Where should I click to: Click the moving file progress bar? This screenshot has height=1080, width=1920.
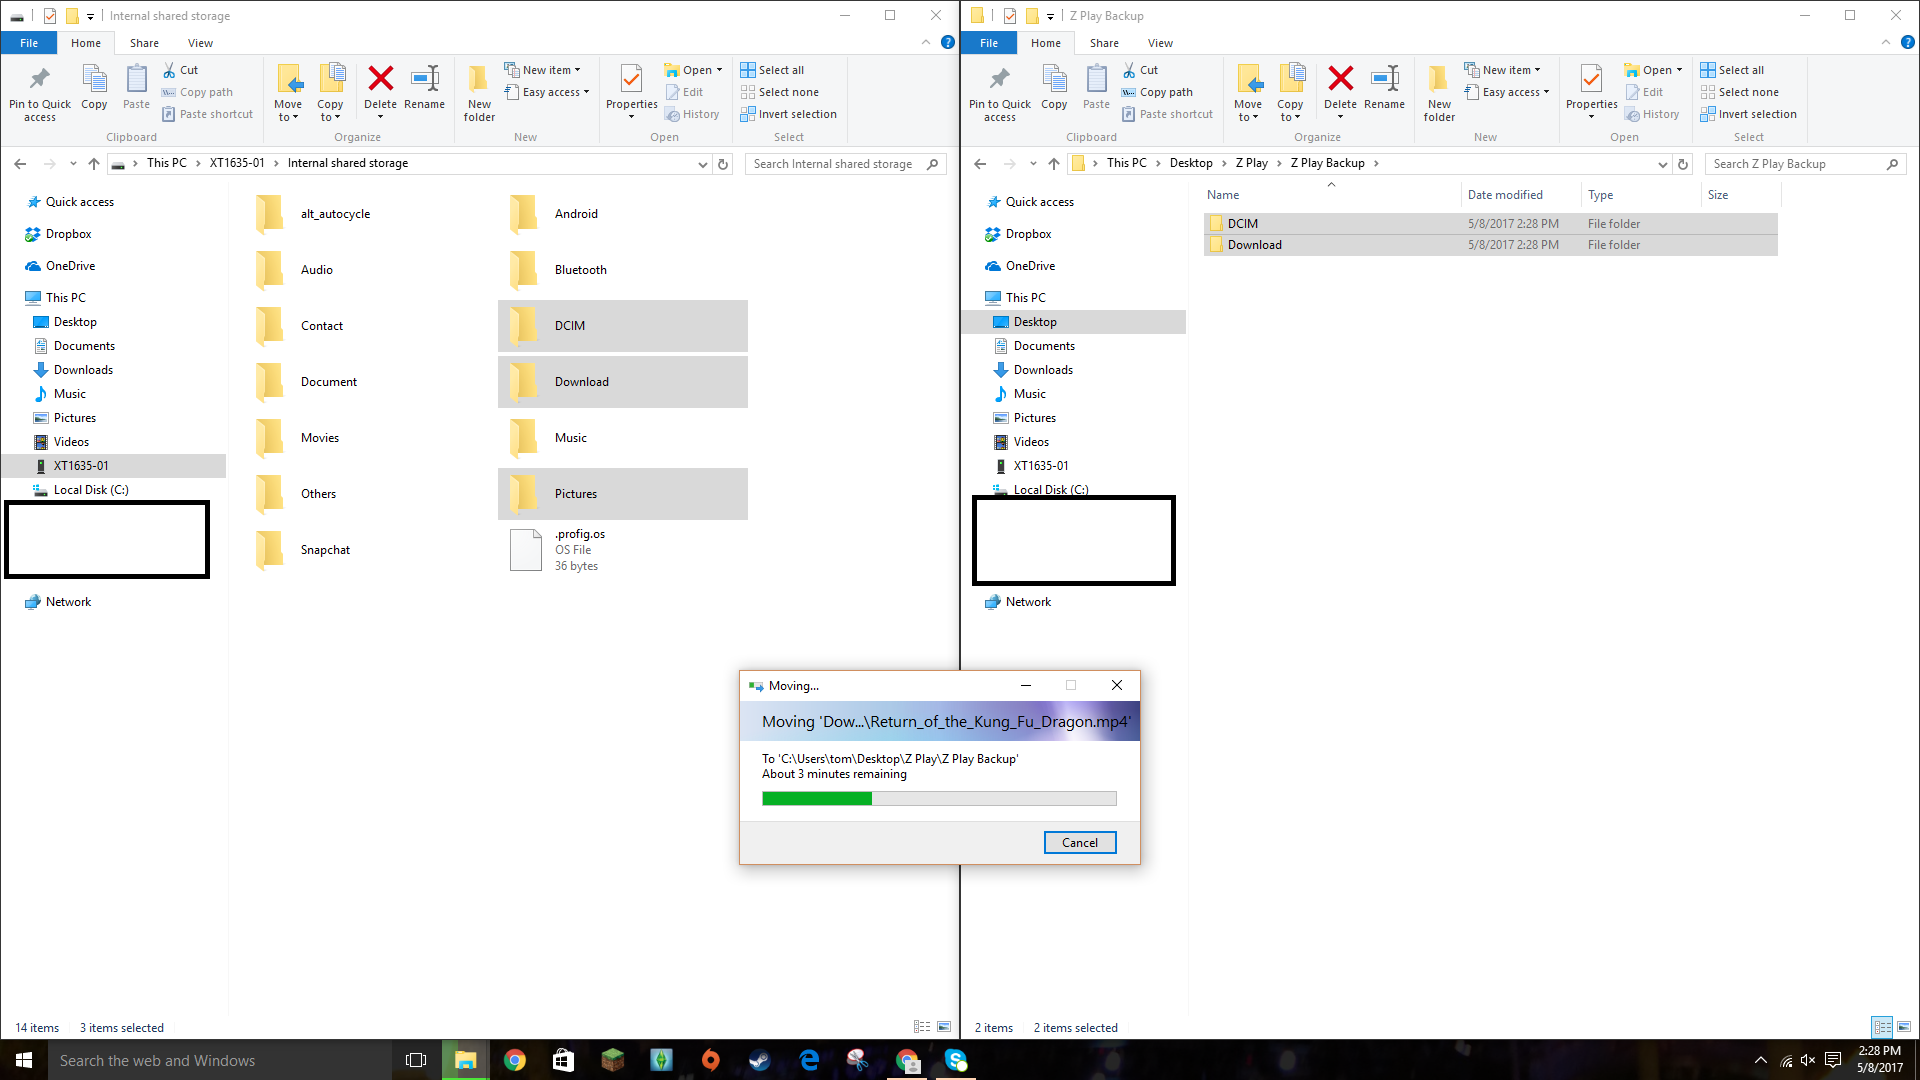(938, 798)
